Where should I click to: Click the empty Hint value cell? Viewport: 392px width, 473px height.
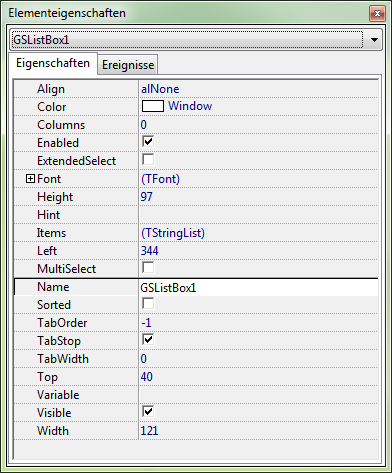pyautogui.click(x=258, y=215)
